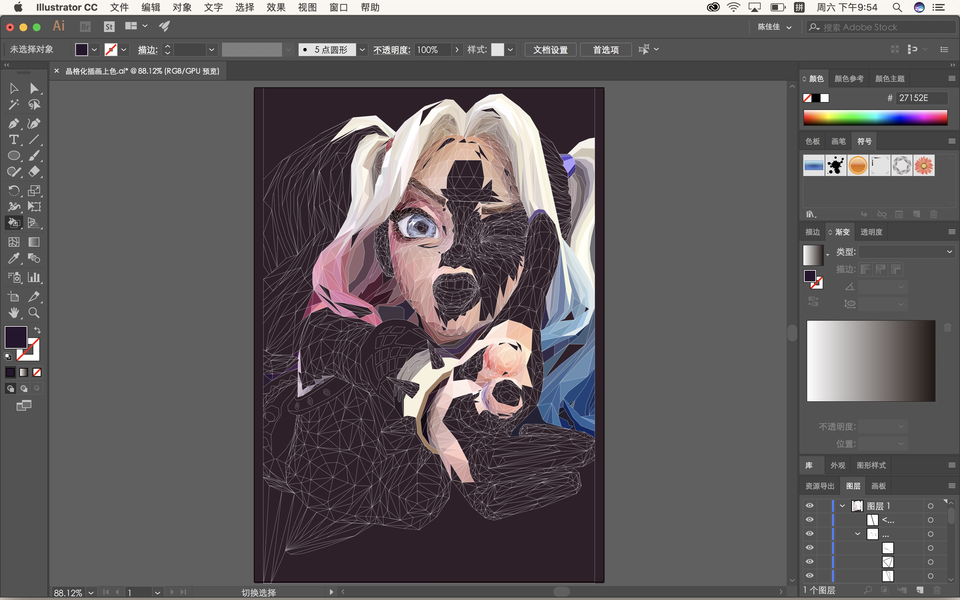Select the Eyedropper tool
Viewport: 960px width, 600px height.
(14, 258)
